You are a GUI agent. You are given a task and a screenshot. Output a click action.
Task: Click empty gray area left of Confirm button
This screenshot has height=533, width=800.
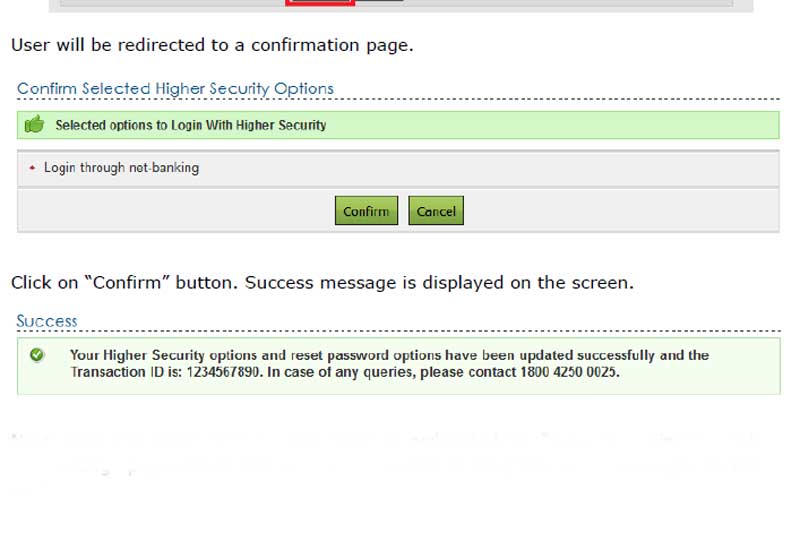(x=170, y=211)
